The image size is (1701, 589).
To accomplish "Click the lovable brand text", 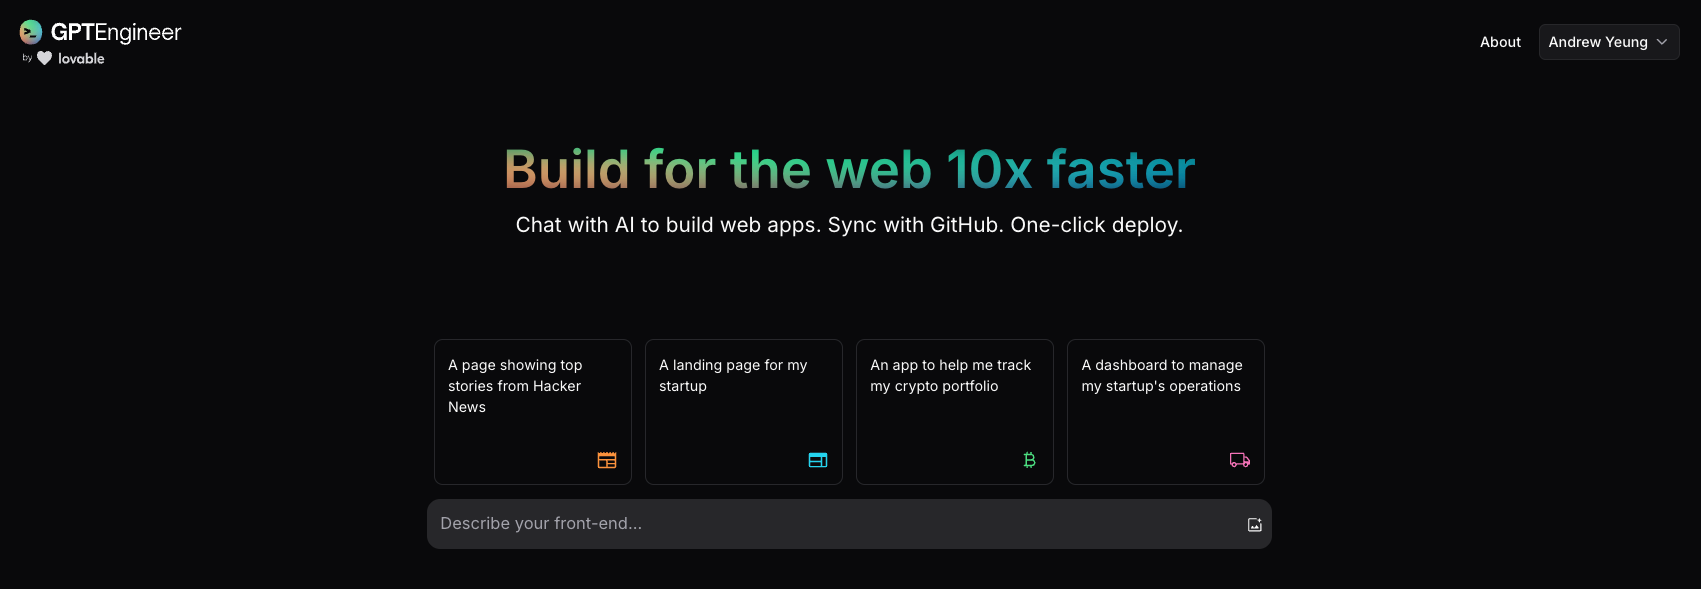I will (x=81, y=59).
